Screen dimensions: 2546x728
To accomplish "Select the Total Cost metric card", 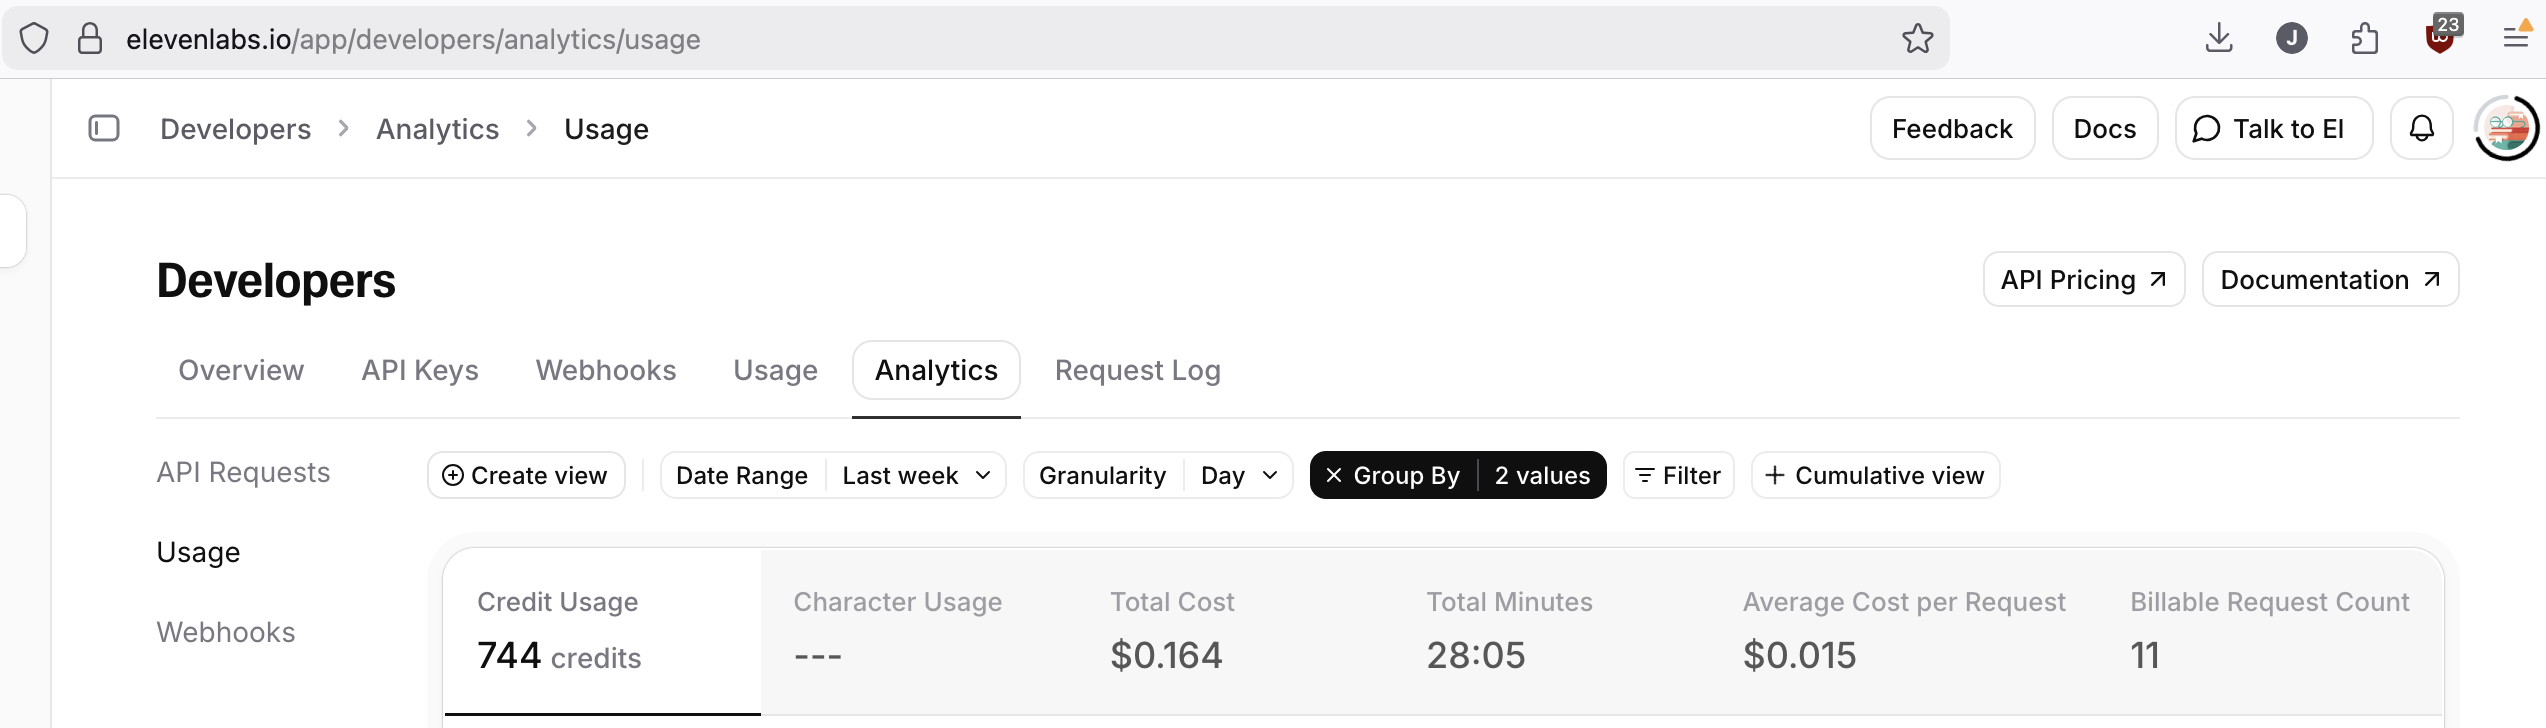I will 1235,631.
